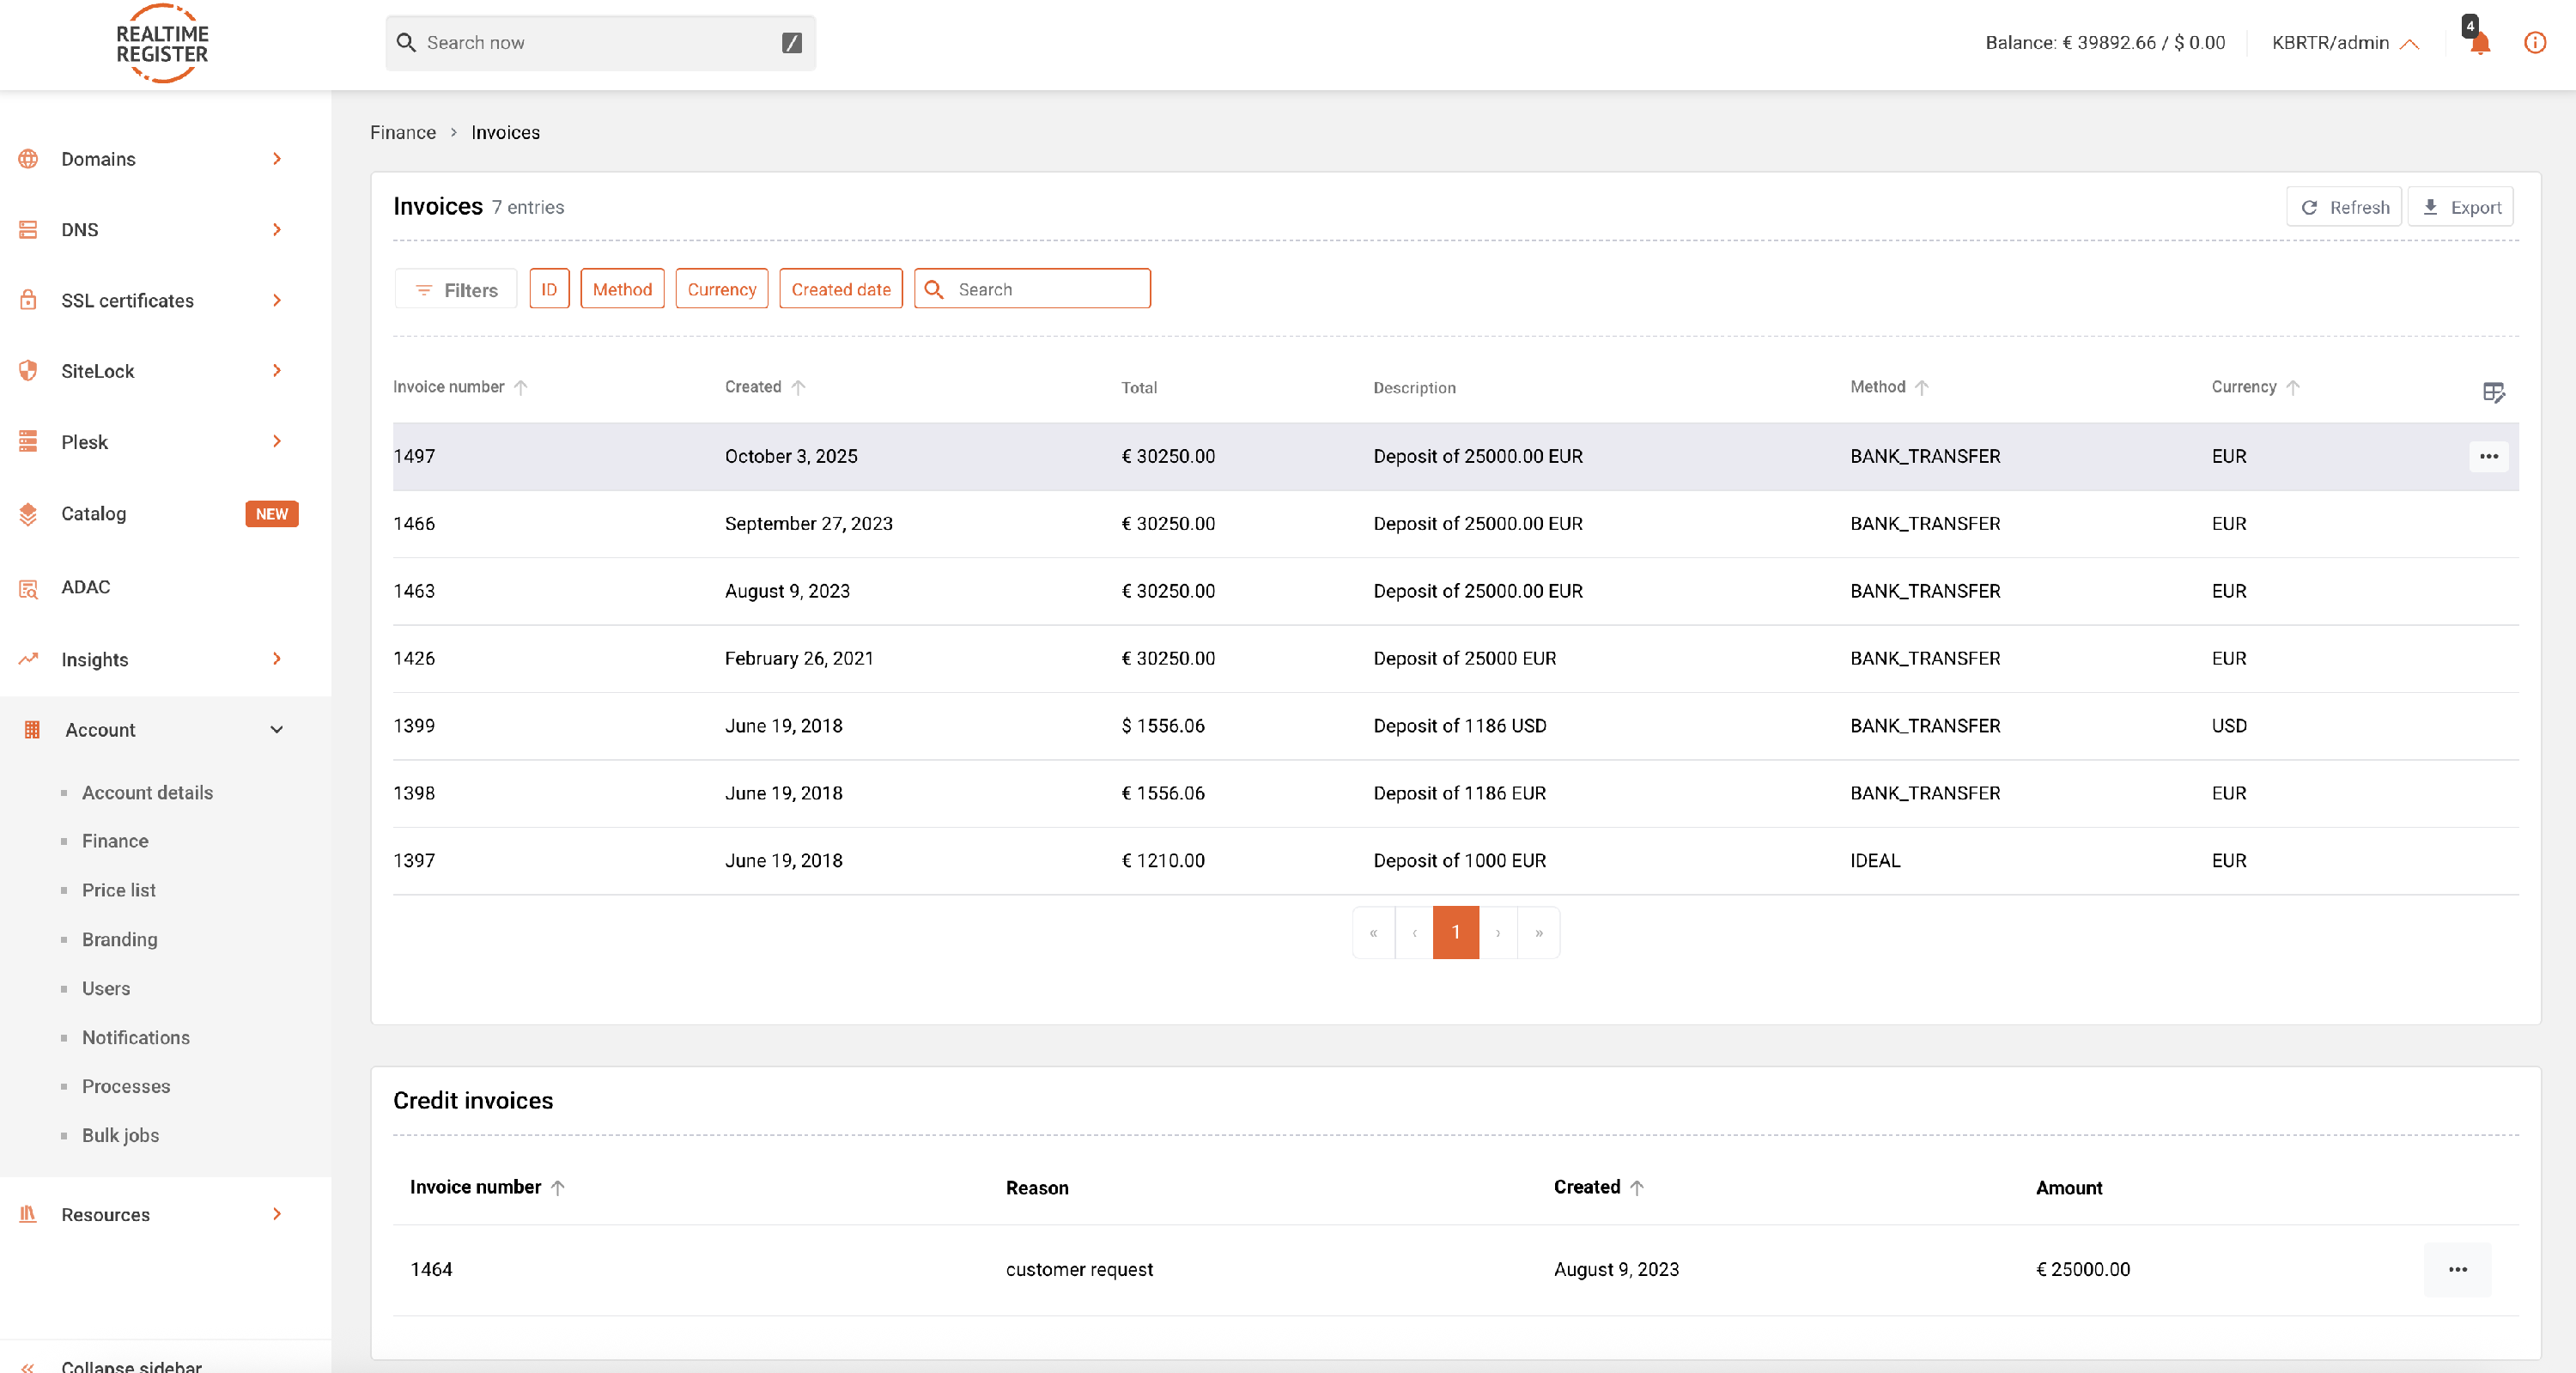2576x1373 pixels.
Task: Select the Method filter chip
Action: [x=622, y=289]
